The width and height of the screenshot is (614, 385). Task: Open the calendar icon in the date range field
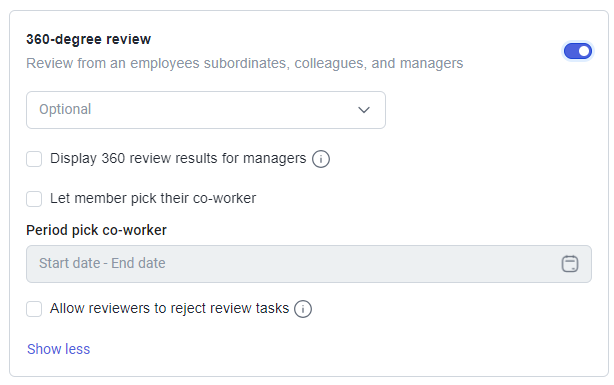[570, 264]
